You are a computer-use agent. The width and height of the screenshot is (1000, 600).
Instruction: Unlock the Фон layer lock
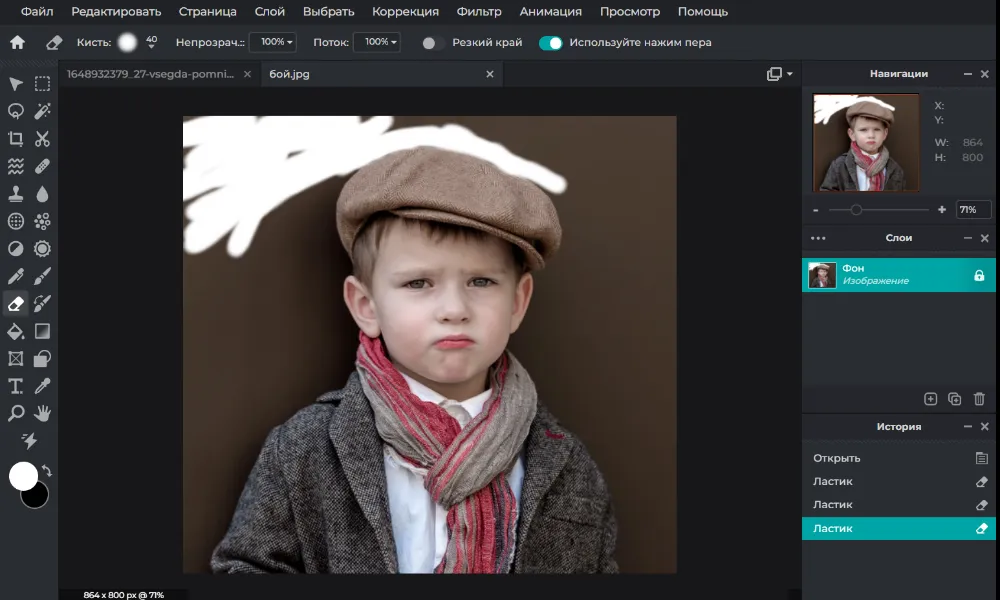point(979,275)
